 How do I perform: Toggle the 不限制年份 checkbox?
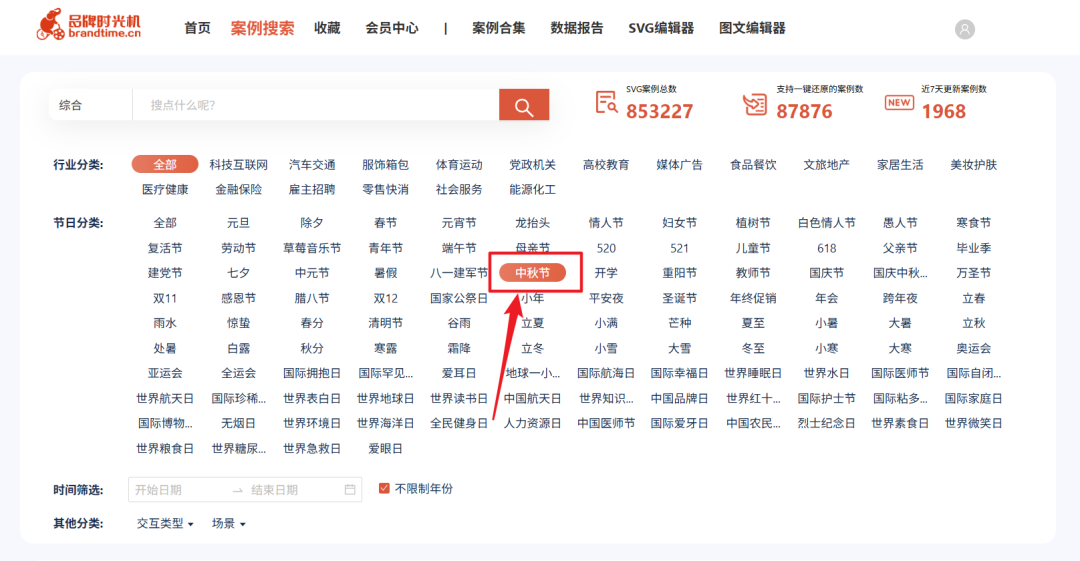click(384, 489)
